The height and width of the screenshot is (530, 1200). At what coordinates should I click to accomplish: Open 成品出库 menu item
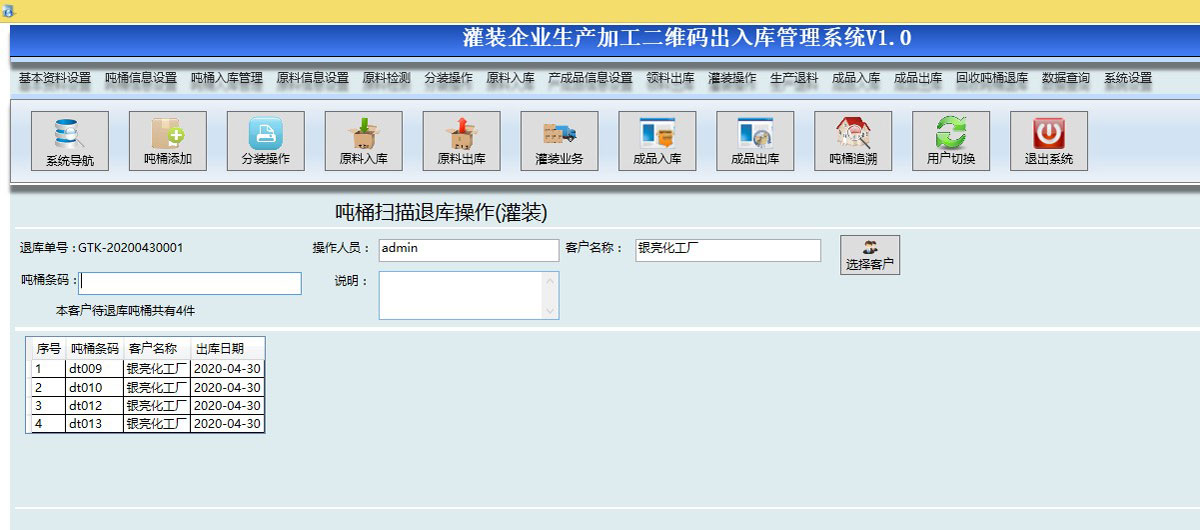click(x=918, y=78)
